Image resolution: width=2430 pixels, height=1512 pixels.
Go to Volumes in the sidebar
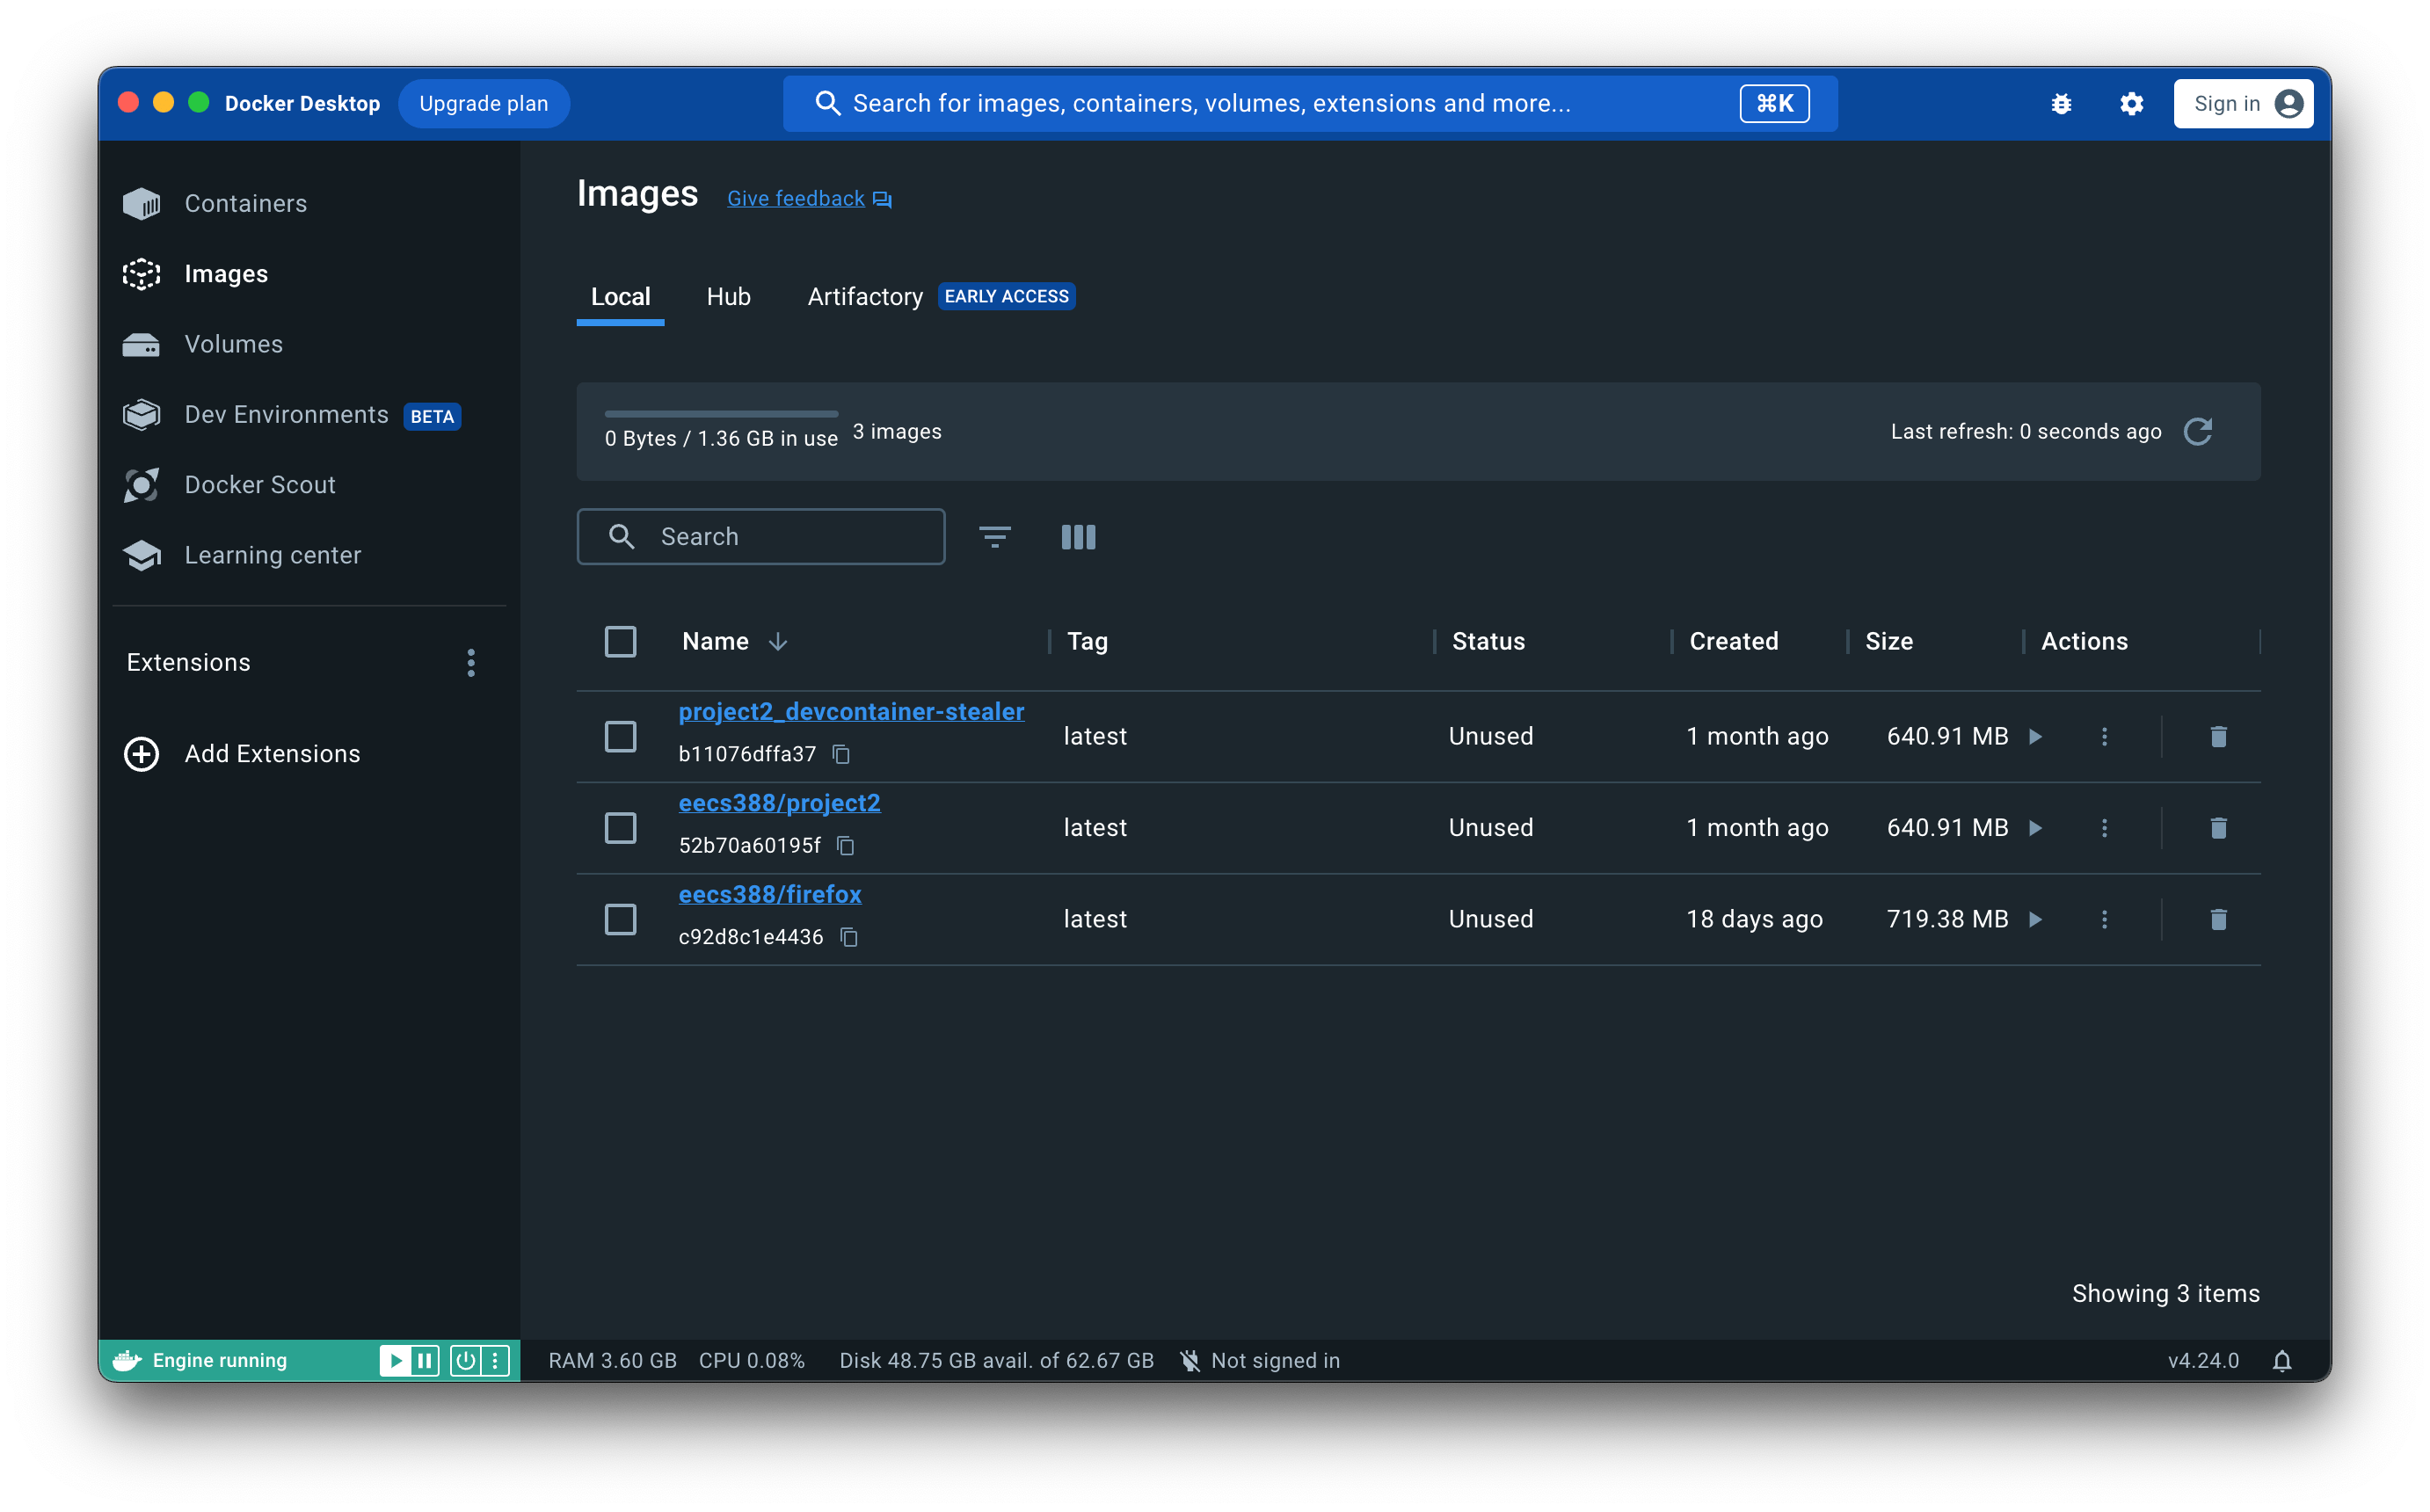click(233, 344)
